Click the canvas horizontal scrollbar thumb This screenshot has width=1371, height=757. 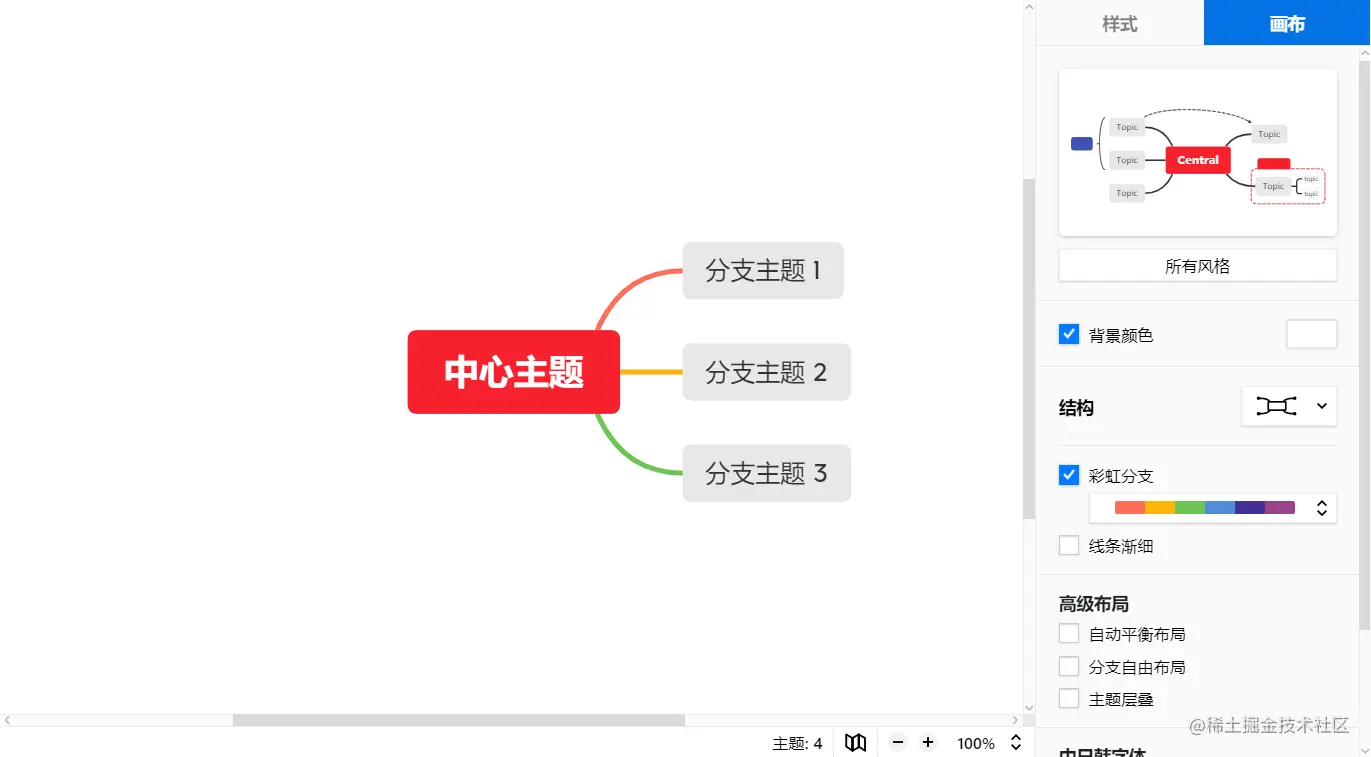[459, 720]
